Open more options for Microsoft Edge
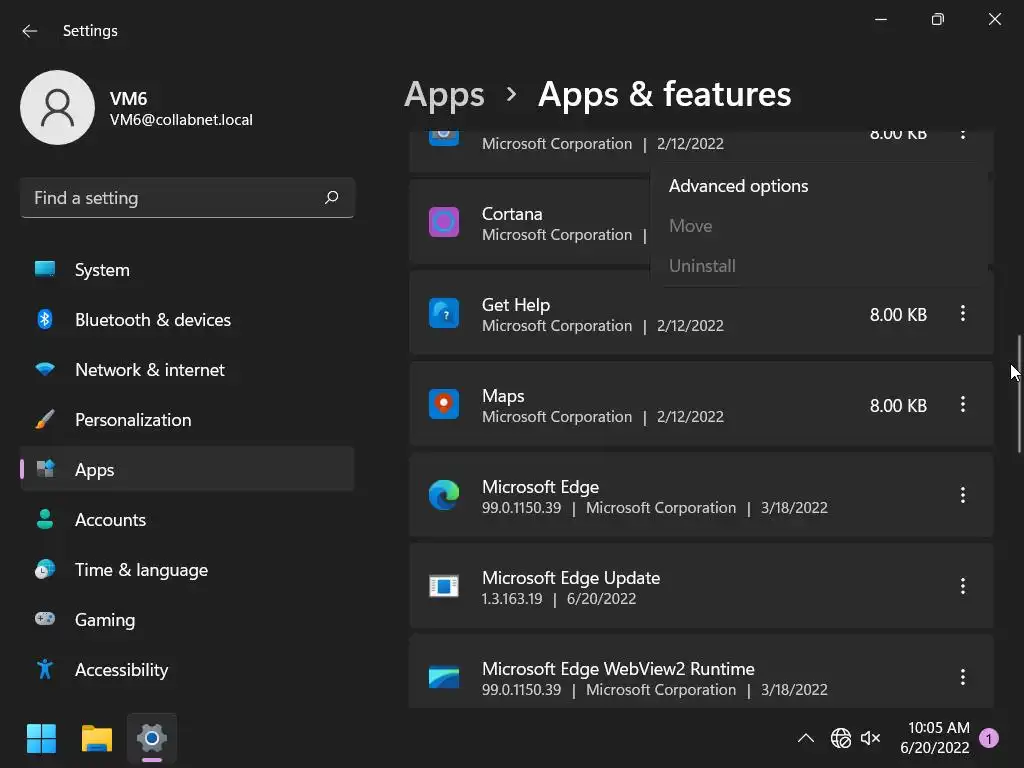1024x768 pixels. [962, 495]
